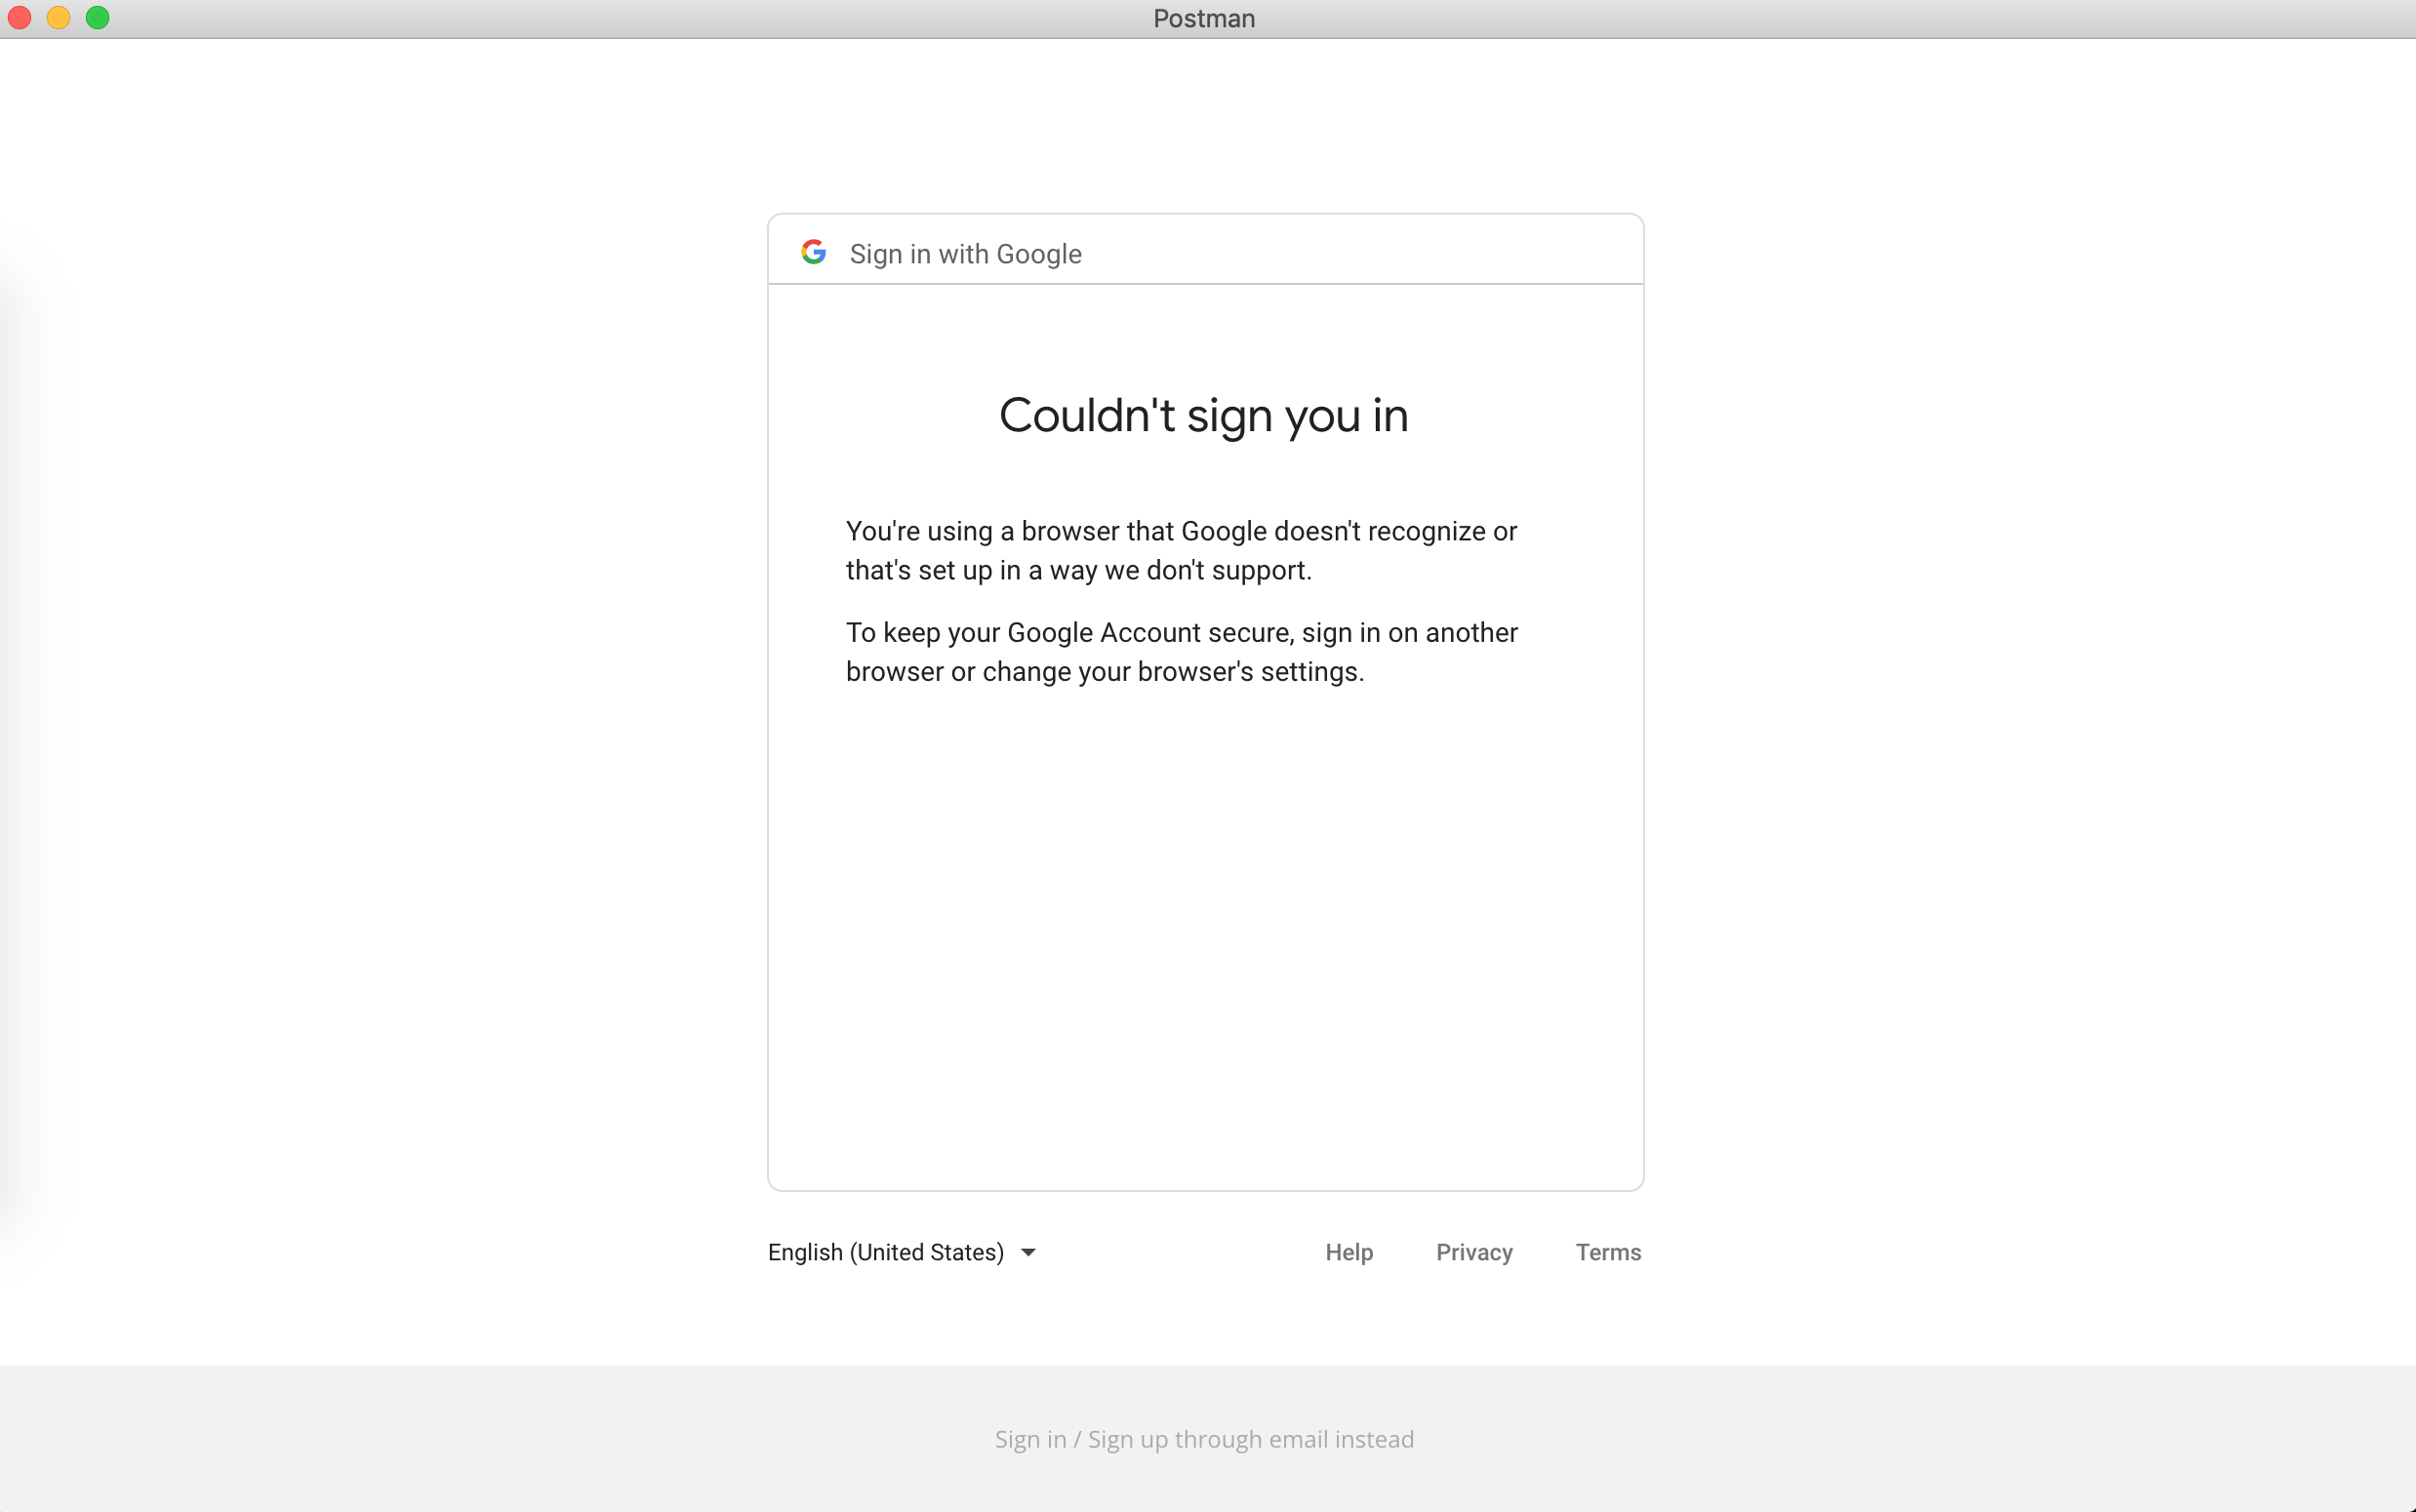Click the red close window button
This screenshot has height=1512, width=2416.
pos(19,17)
